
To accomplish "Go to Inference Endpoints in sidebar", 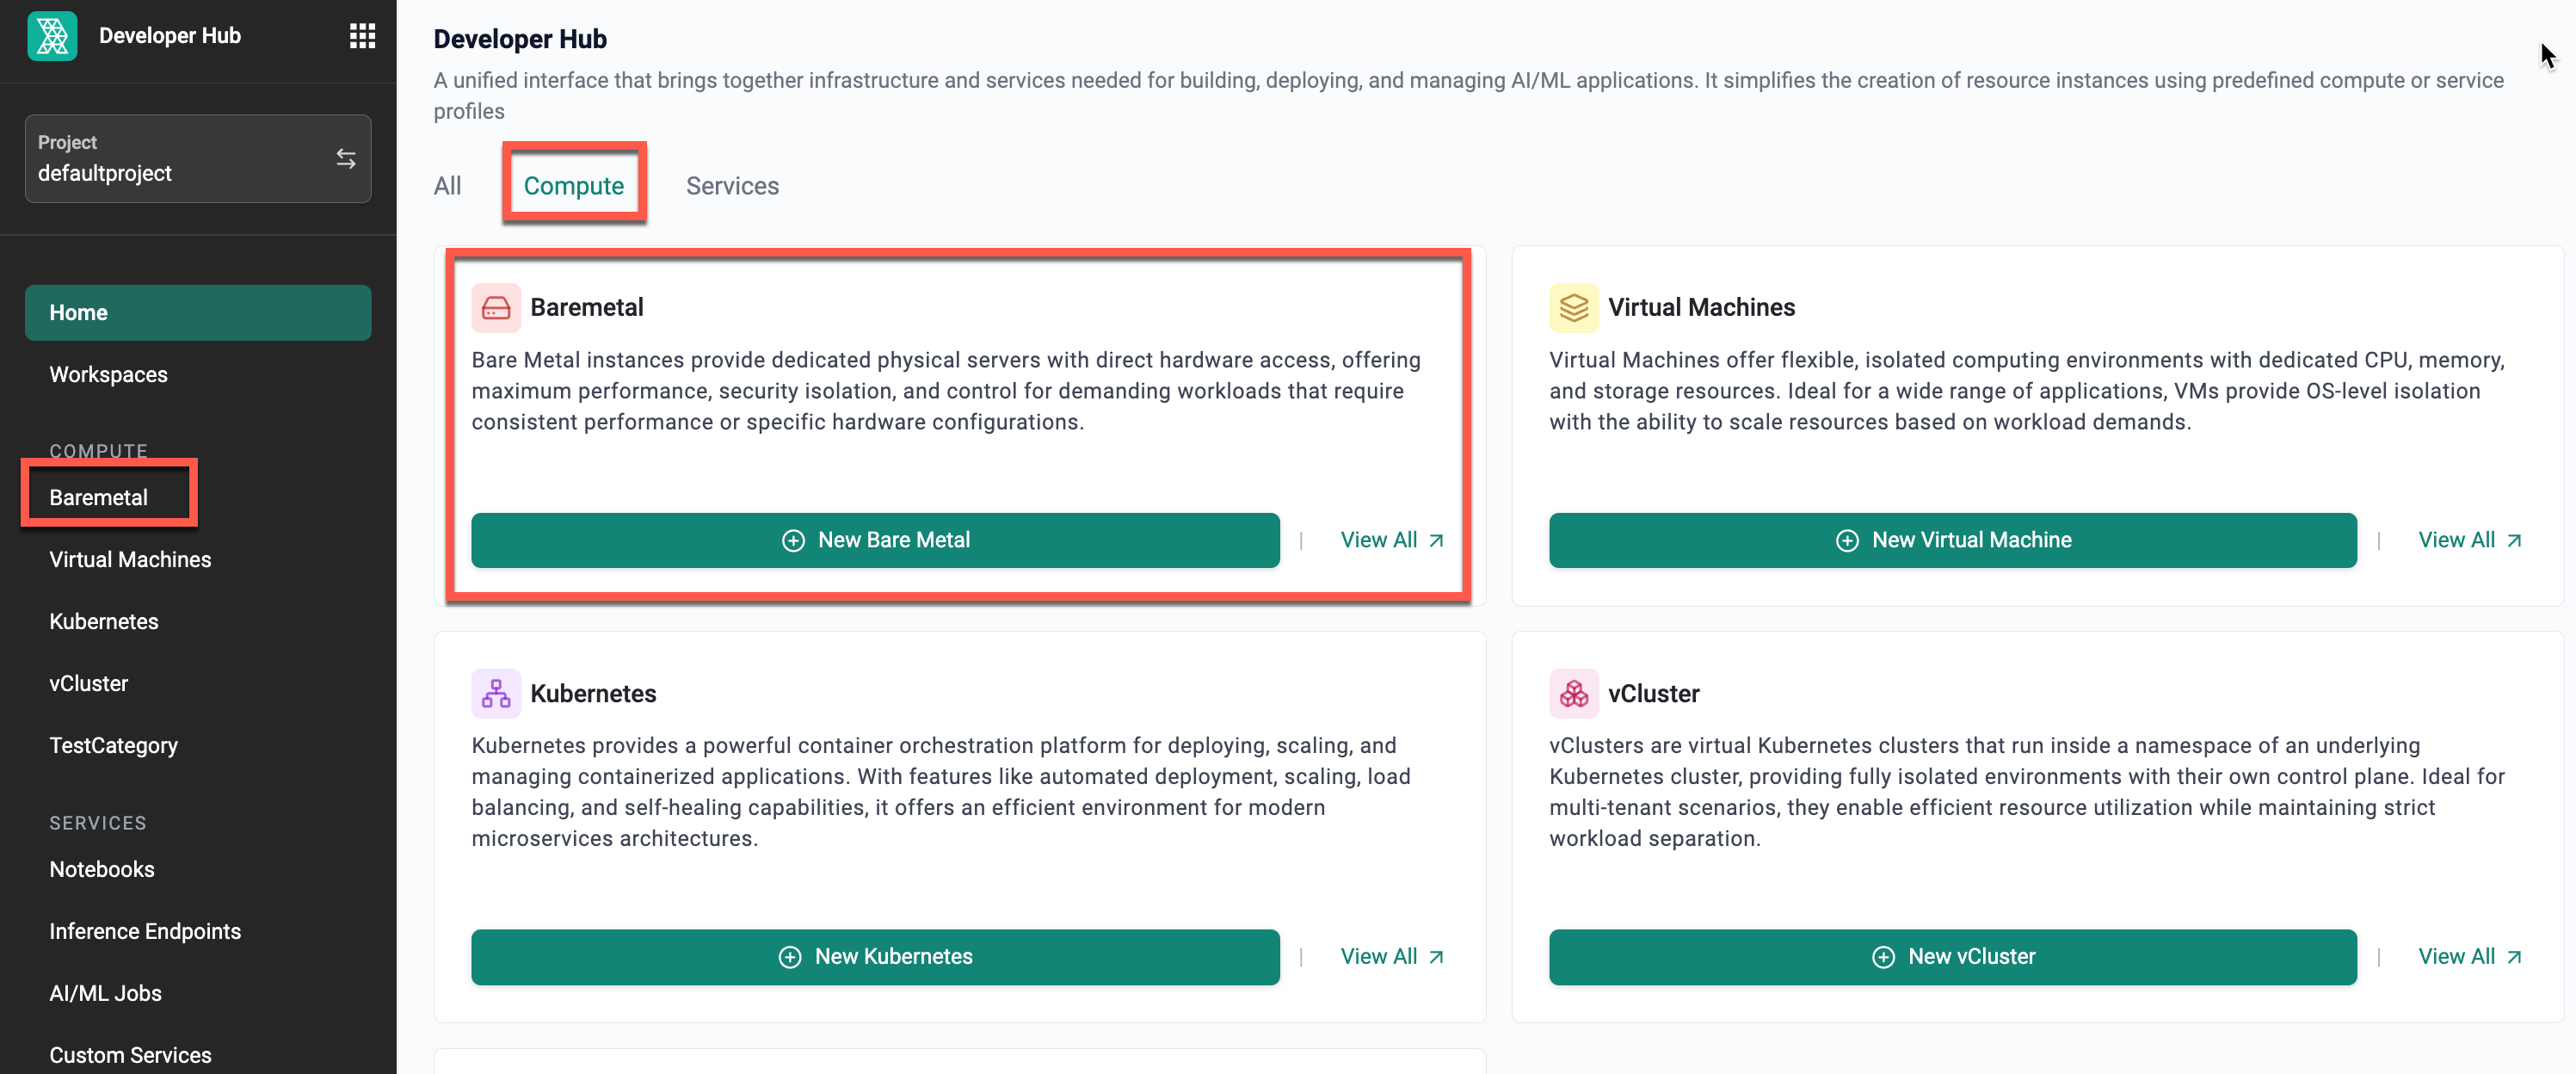I will pos(145,932).
